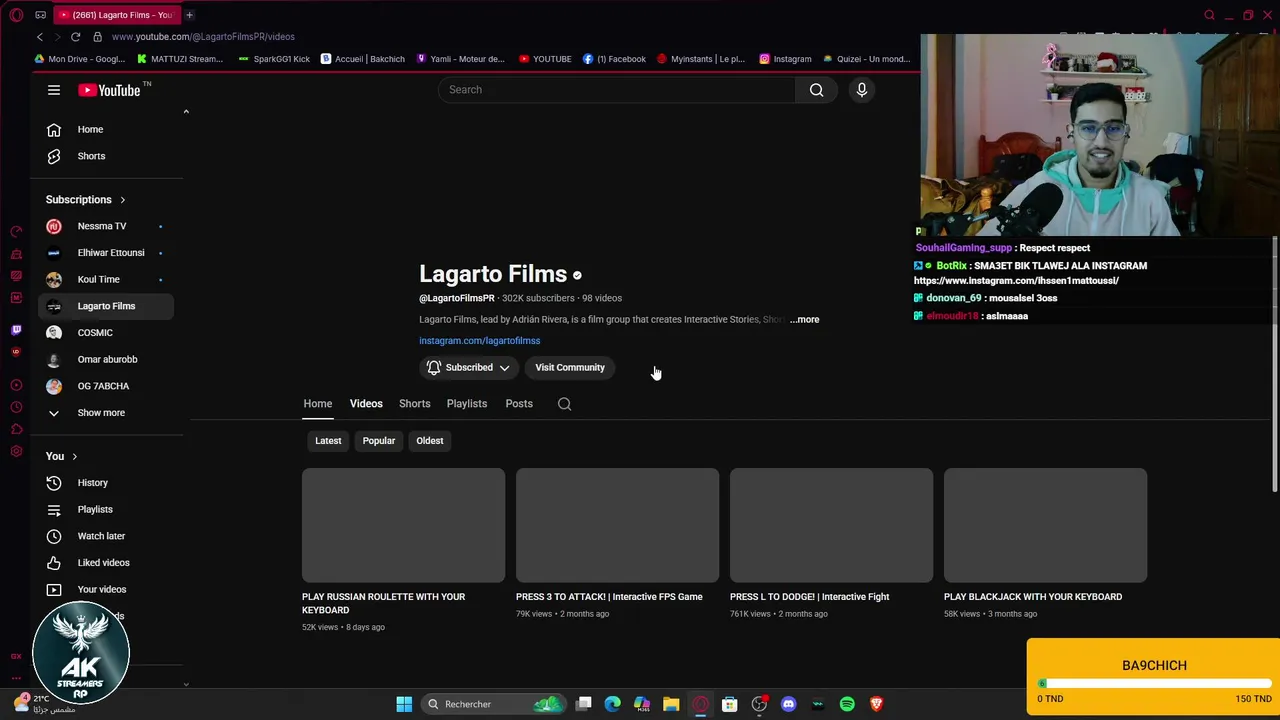Open the Facebook bookmark
Viewport: 1280px width, 720px height.
[614, 59]
